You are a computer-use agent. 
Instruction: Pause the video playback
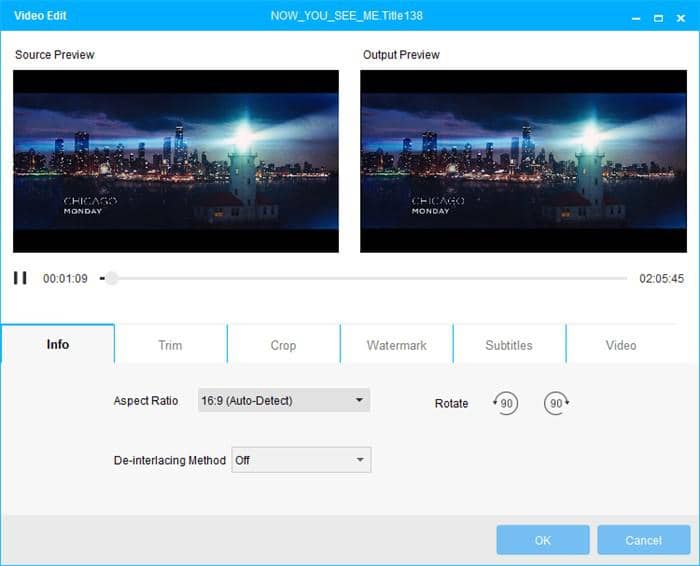point(20,278)
